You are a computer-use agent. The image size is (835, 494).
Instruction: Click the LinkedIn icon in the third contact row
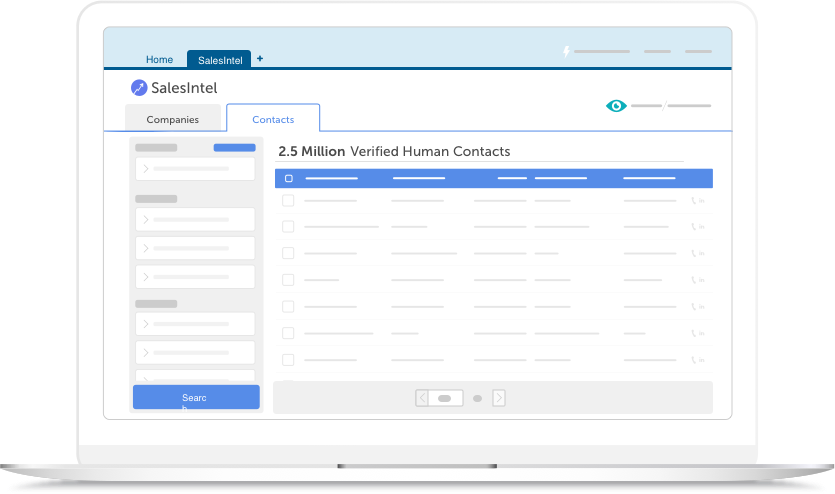click(701, 253)
